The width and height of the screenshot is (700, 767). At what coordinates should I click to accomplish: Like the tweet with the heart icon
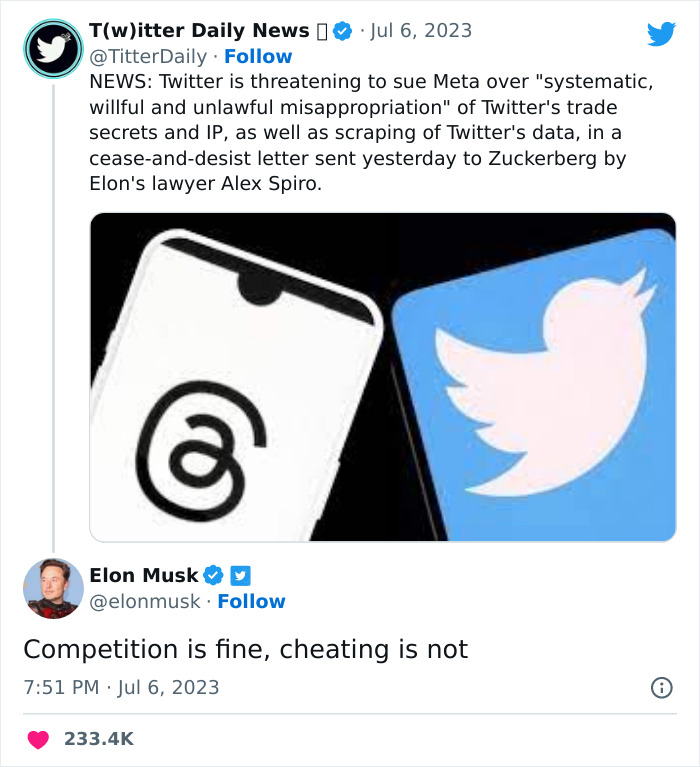(x=39, y=739)
